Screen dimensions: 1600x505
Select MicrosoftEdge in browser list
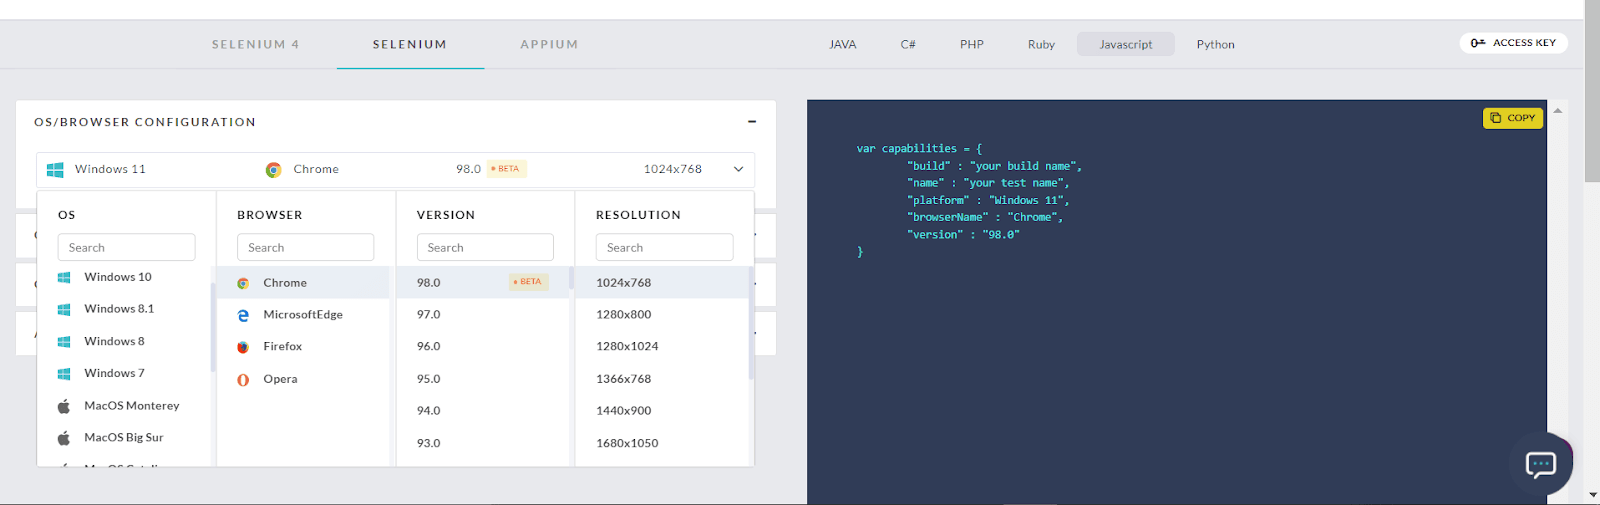click(303, 314)
